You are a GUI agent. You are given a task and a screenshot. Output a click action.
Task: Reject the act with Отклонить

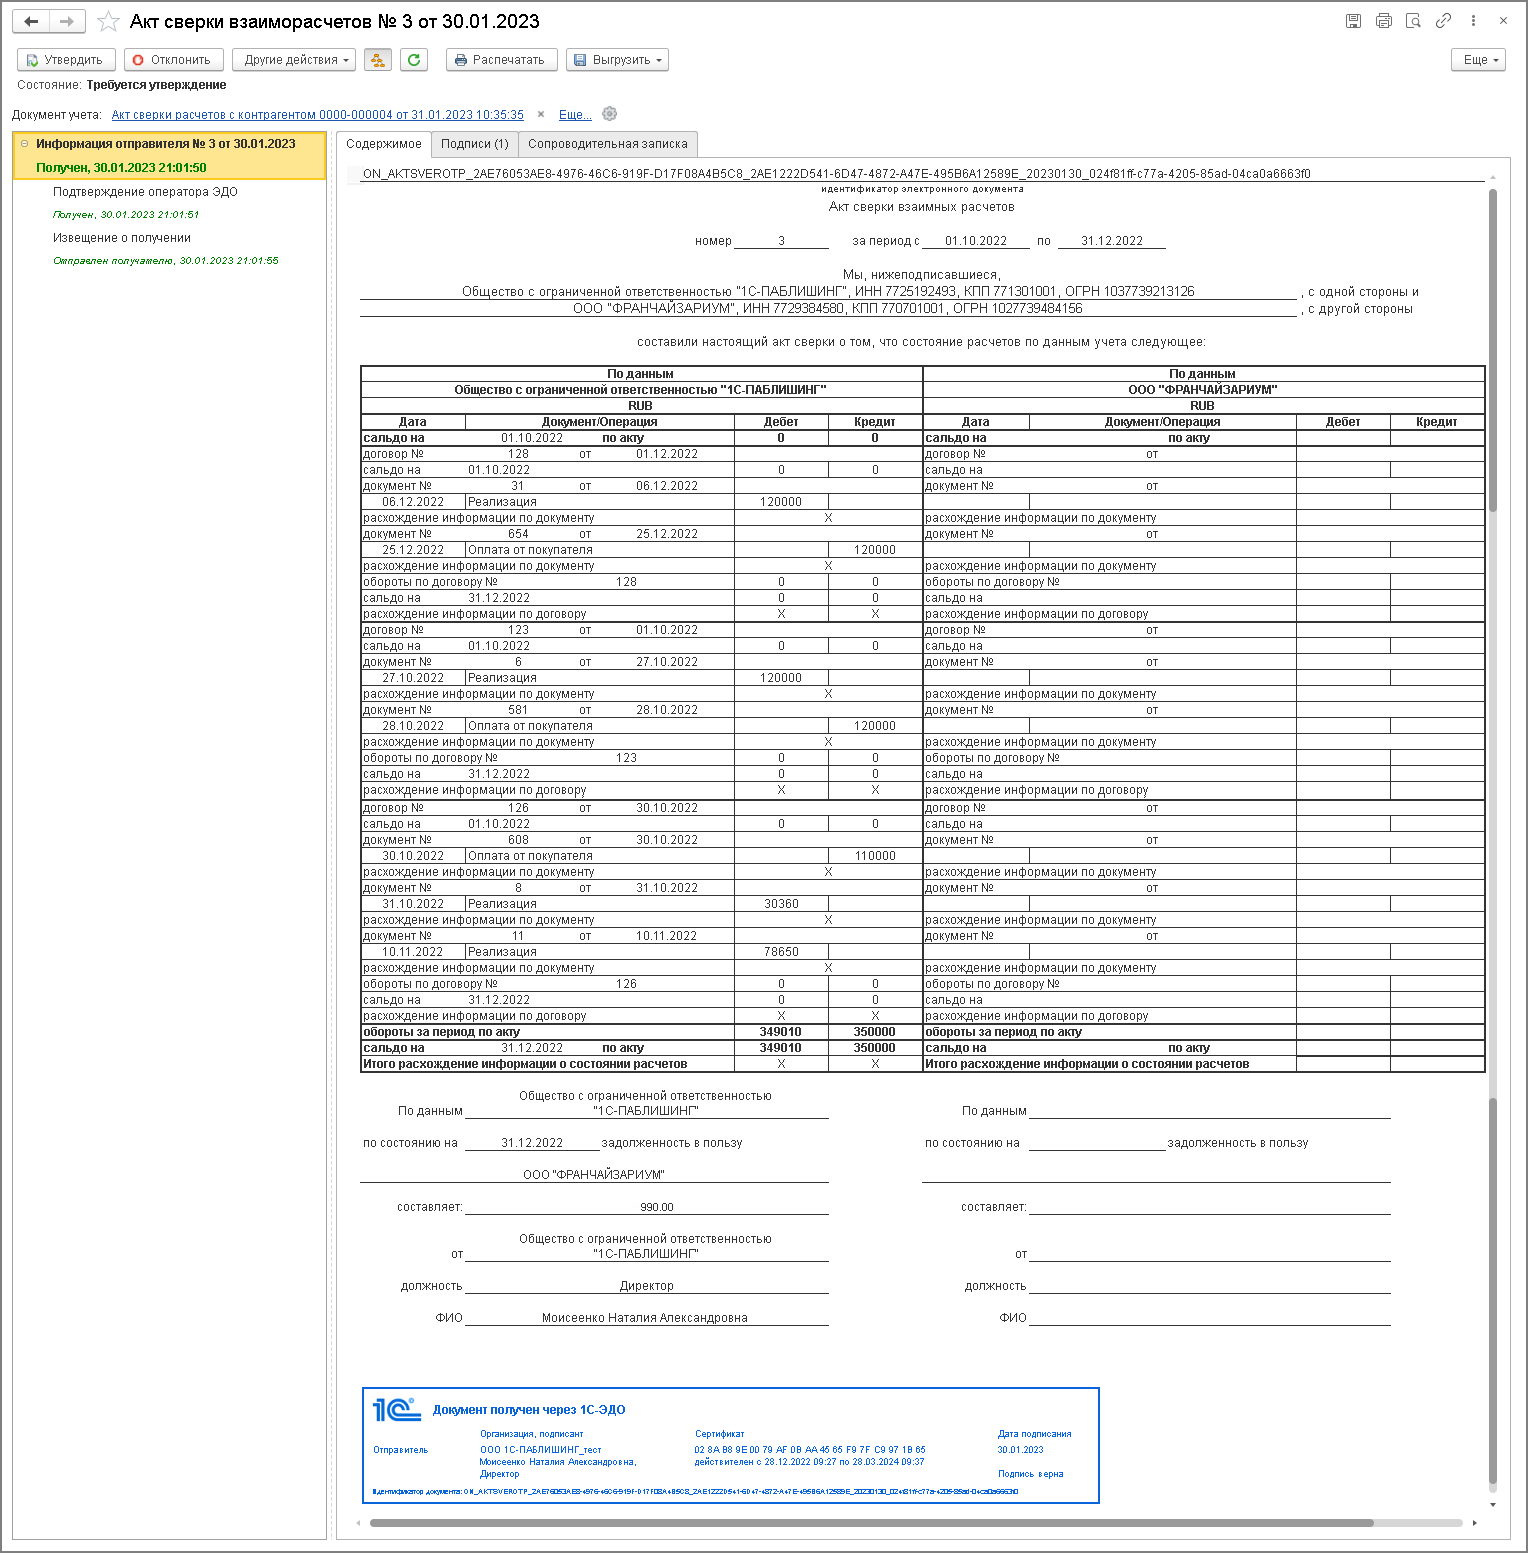tap(174, 60)
